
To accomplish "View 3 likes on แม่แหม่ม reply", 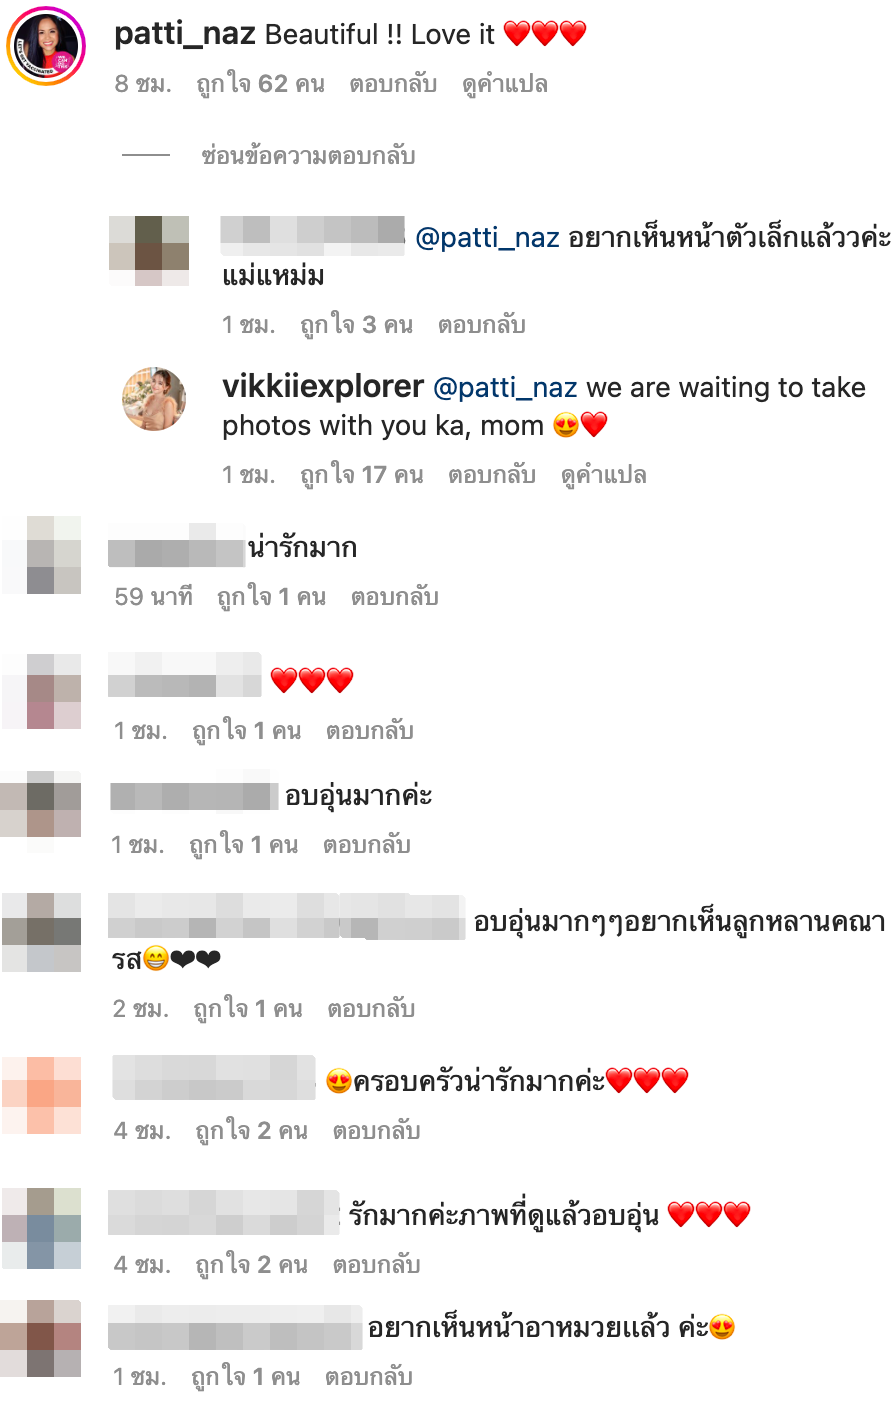I will pyautogui.click(x=357, y=325).
